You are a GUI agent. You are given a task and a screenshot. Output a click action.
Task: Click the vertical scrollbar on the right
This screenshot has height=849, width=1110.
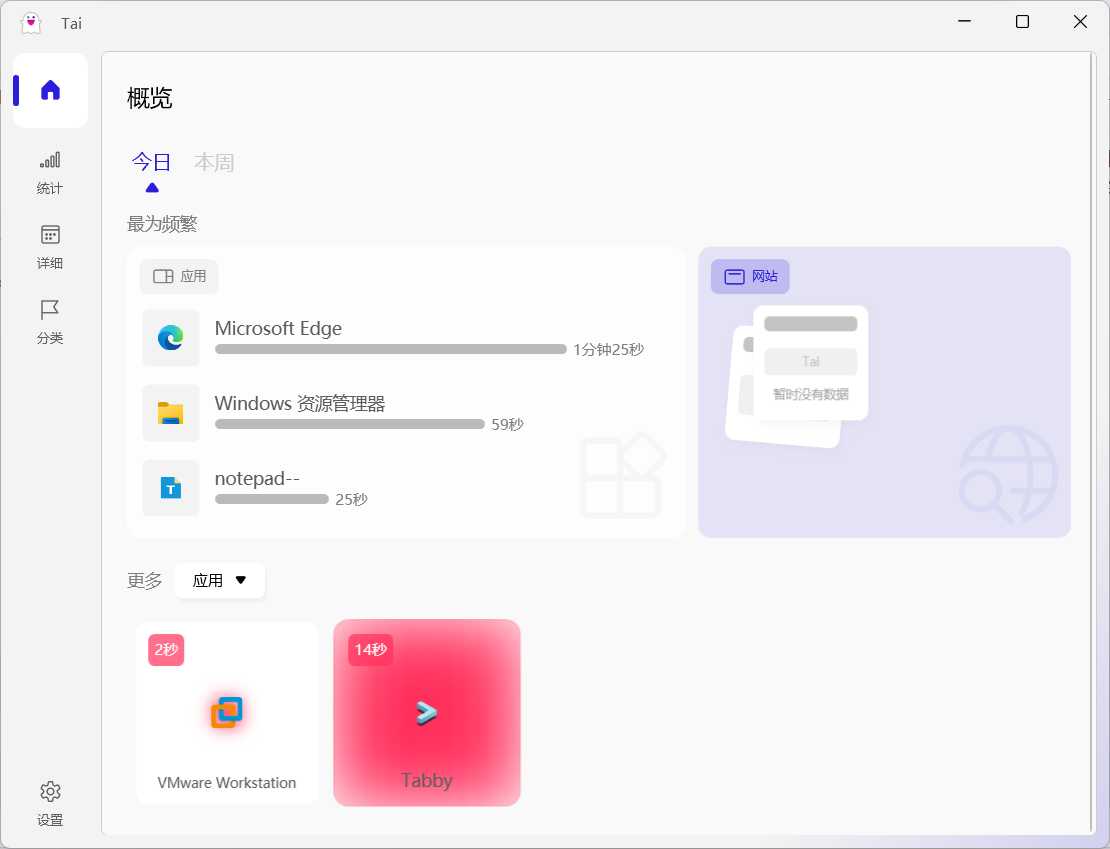click(1093, 443)
